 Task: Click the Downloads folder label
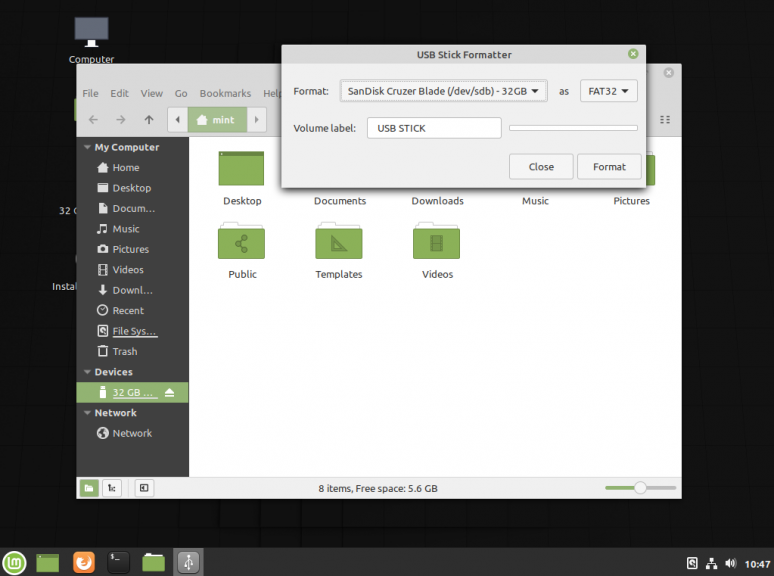(x=437, y=201)
